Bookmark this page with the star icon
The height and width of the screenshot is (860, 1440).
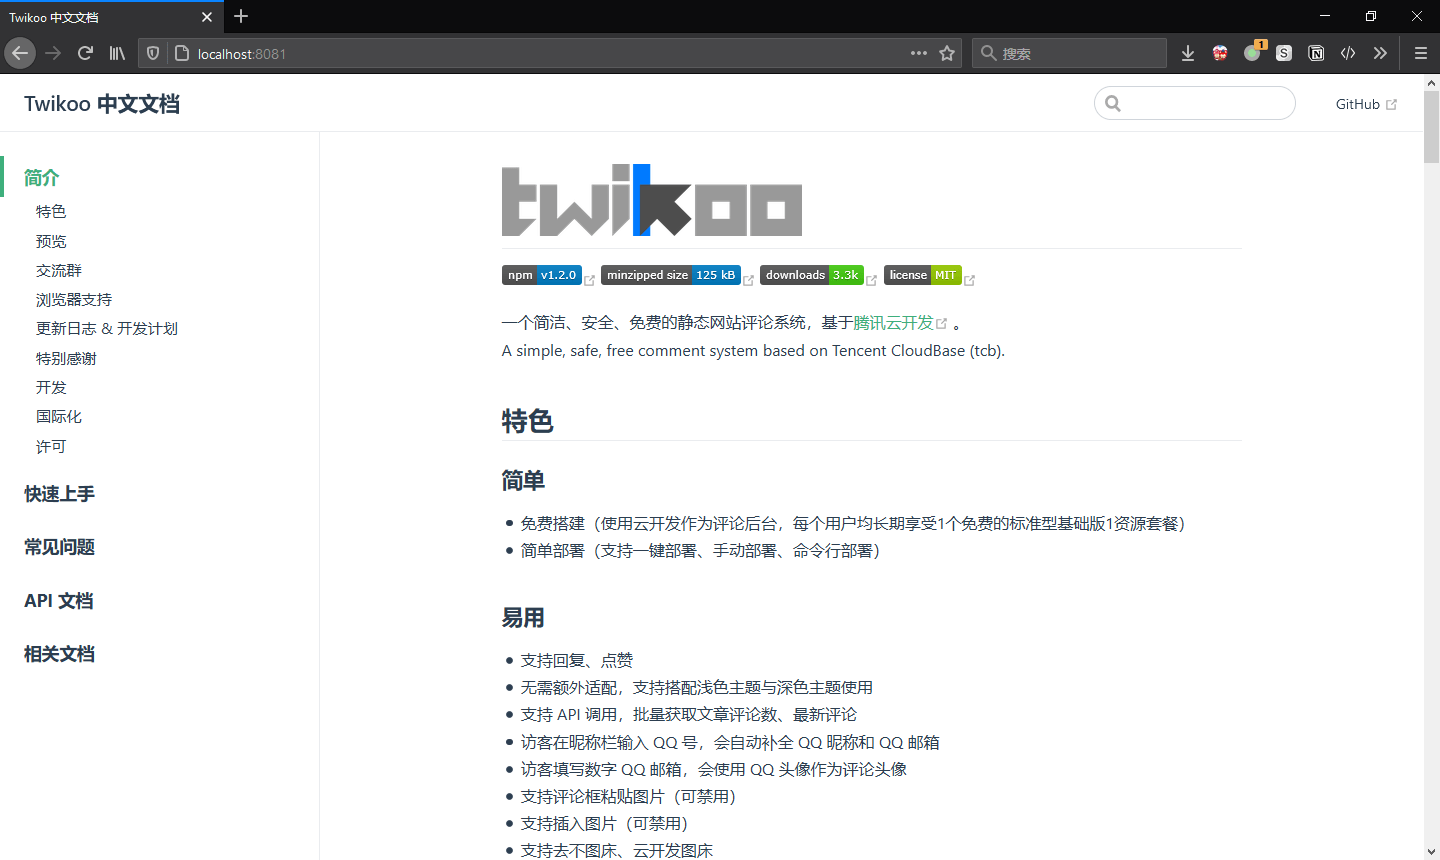pyautogui.click(x=947, y=53)
